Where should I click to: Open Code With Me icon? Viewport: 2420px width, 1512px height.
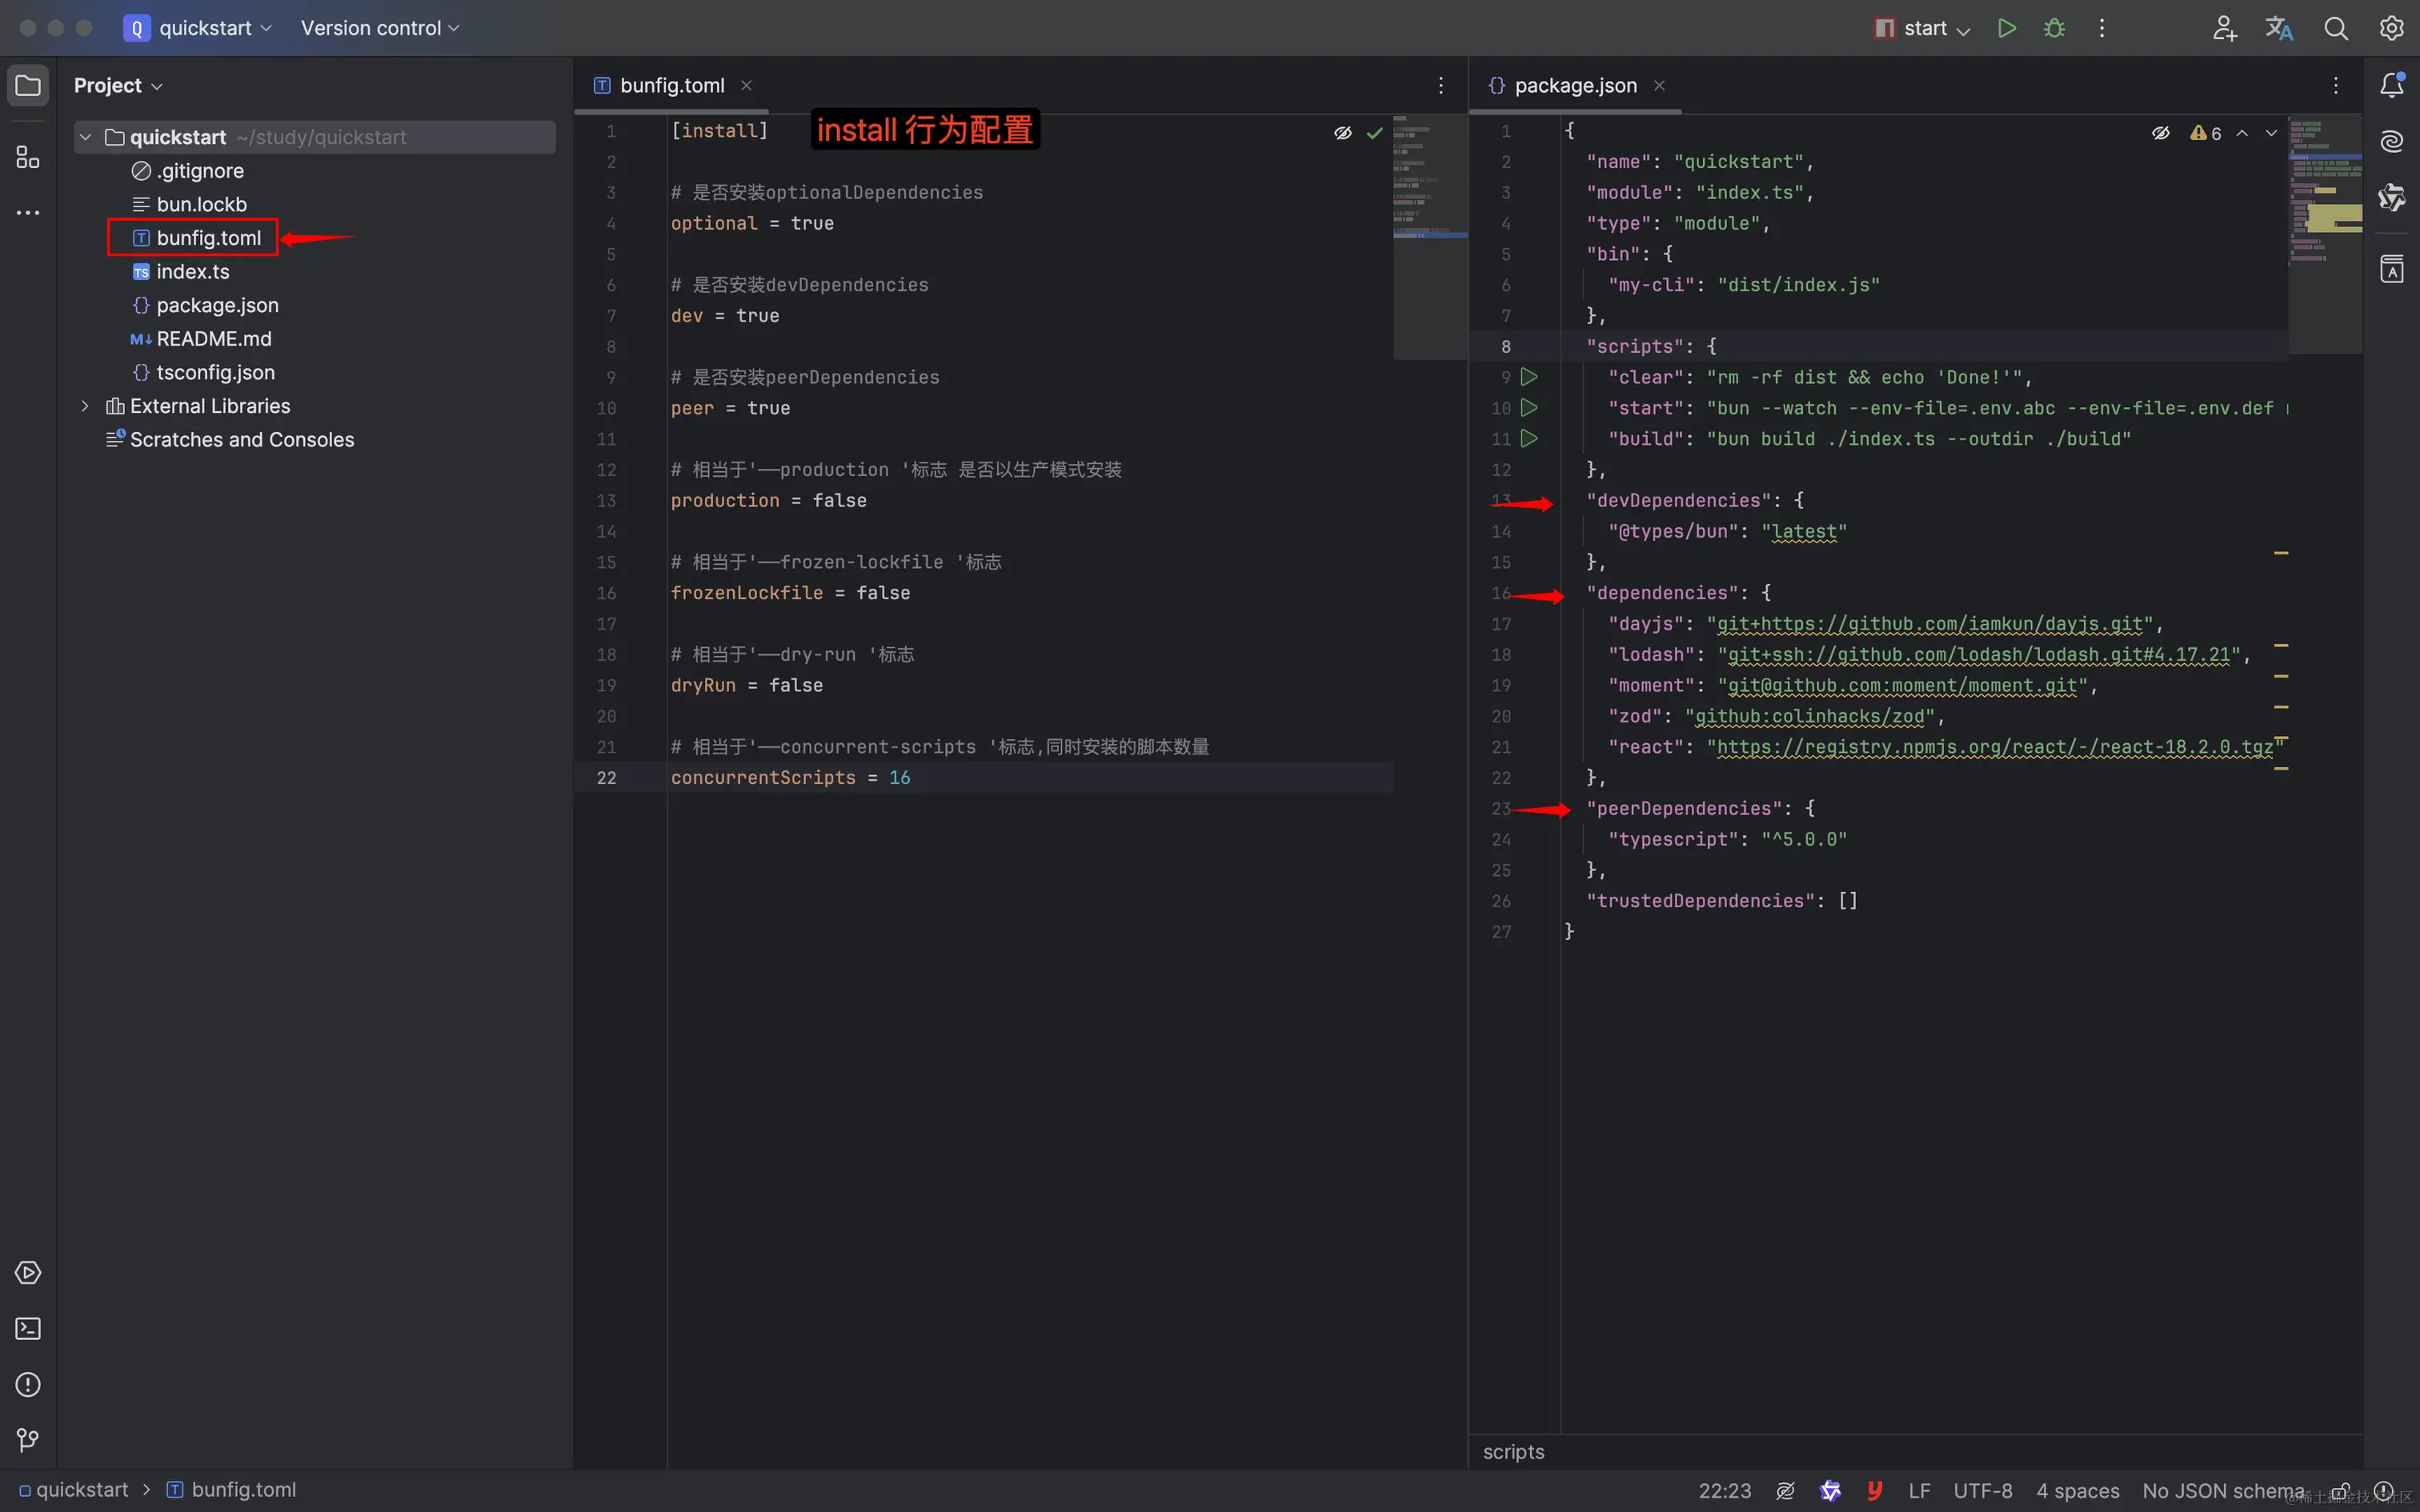2224,28
